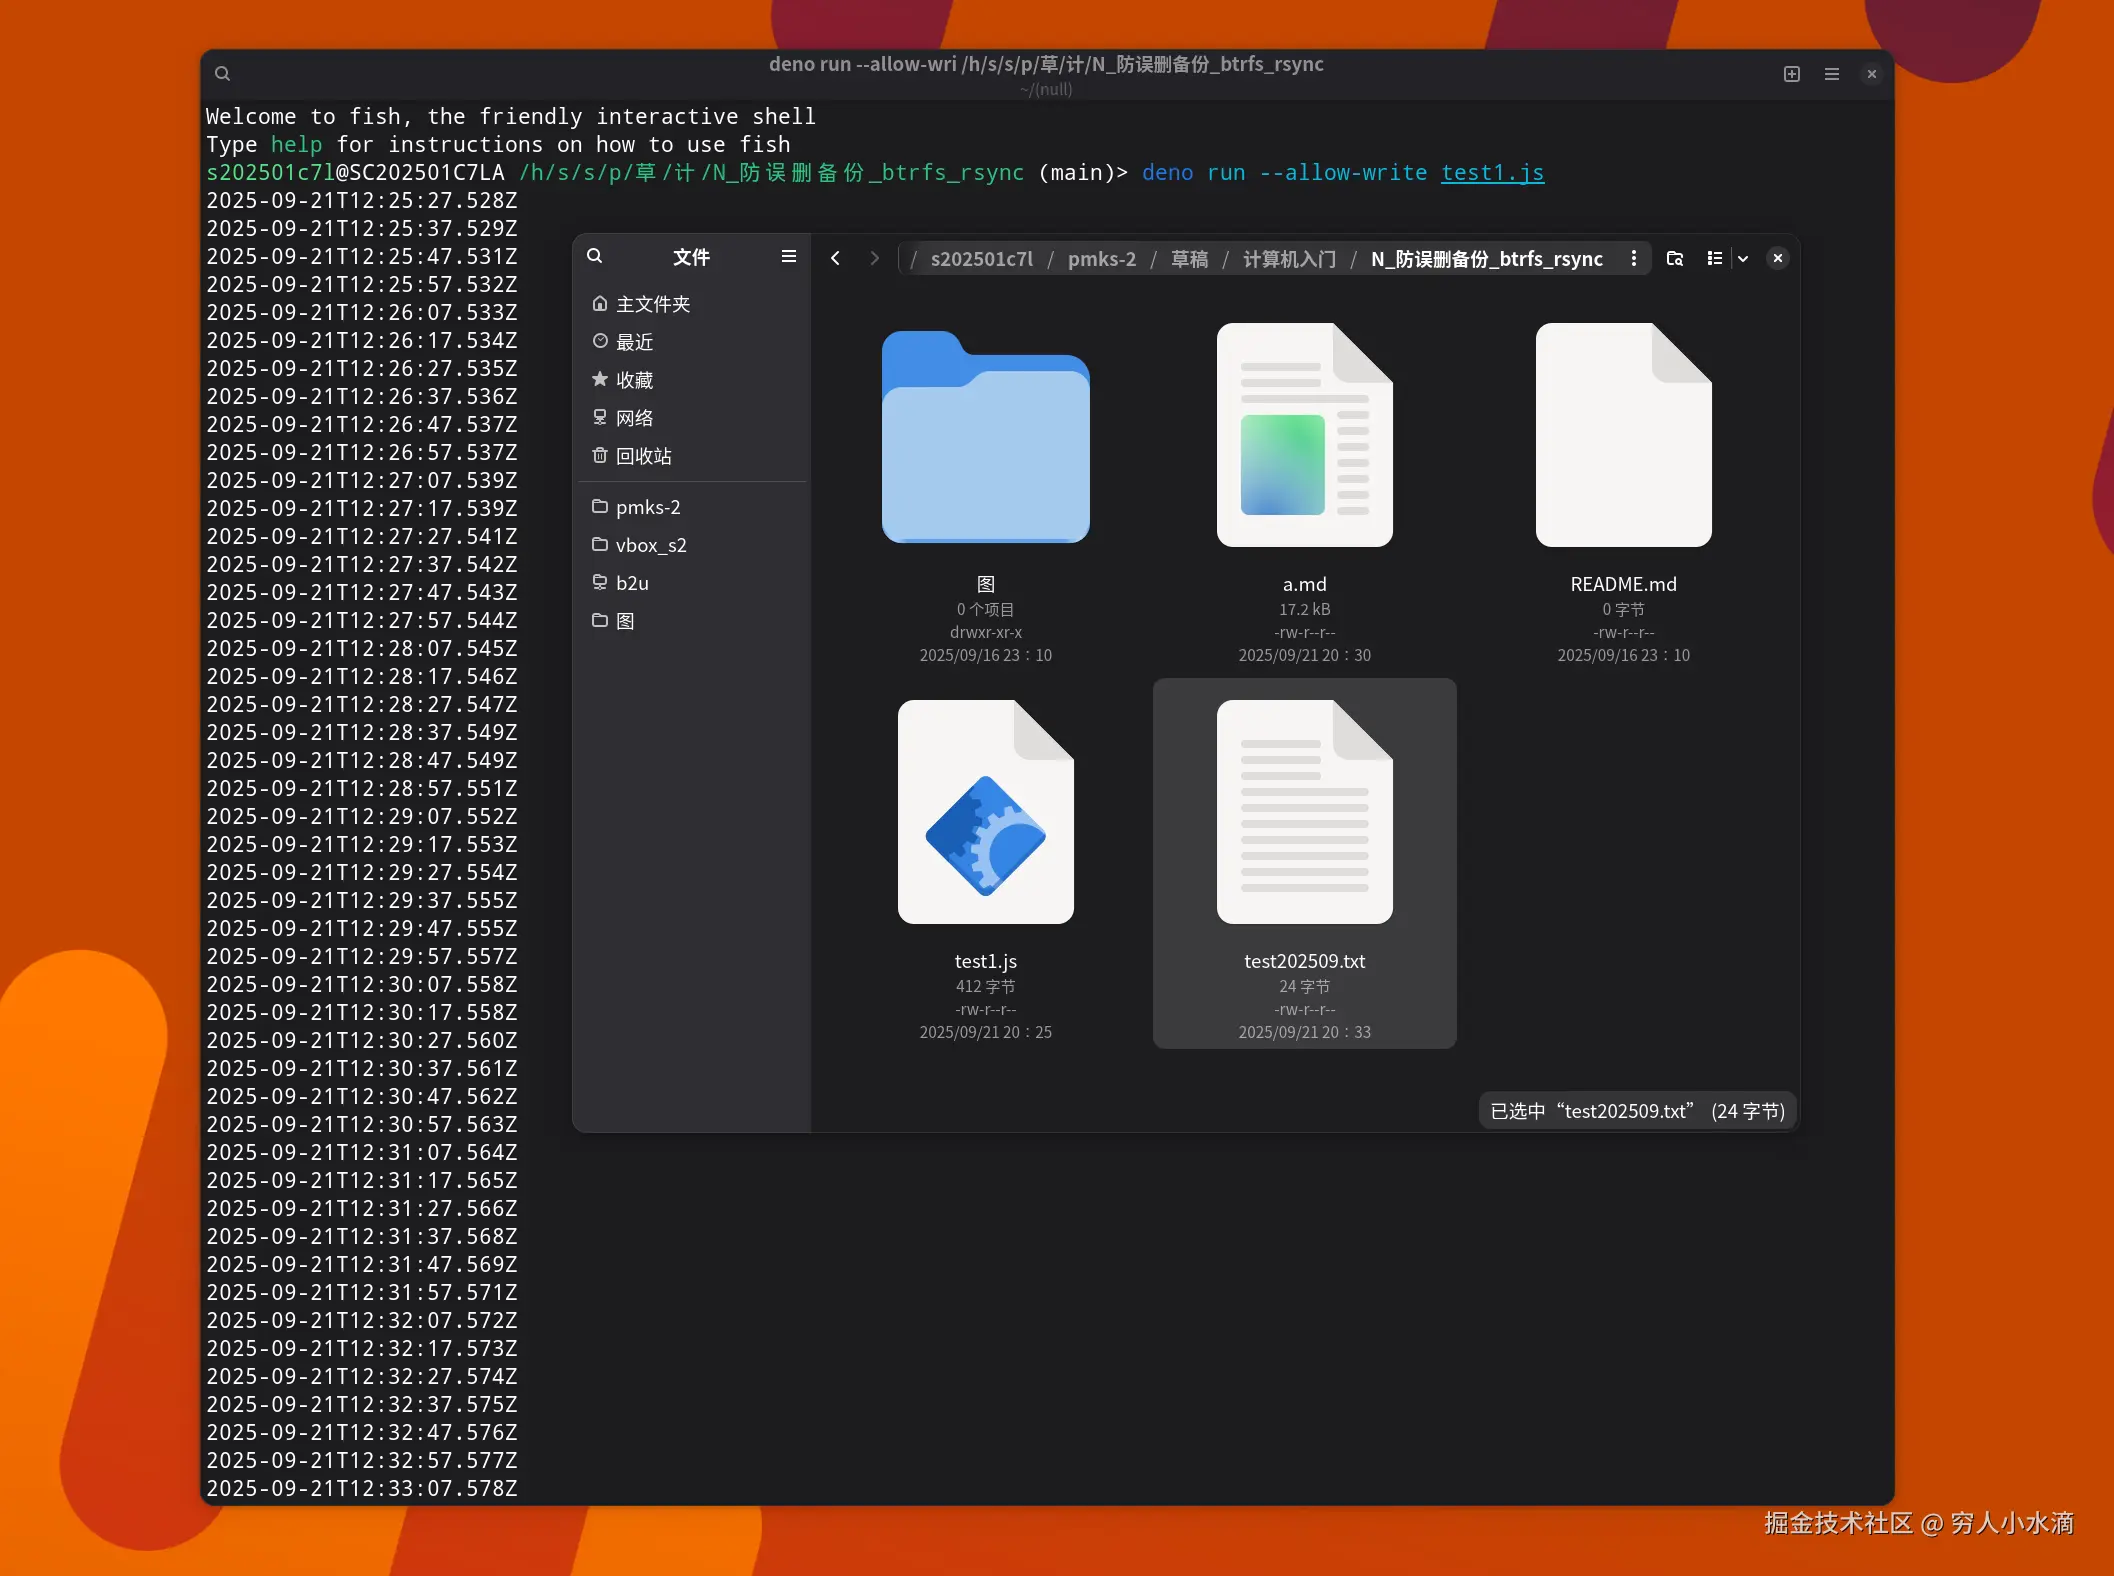Go forward with the right arrow
The image size is (2114, 1576).
(x=874, y=258)
